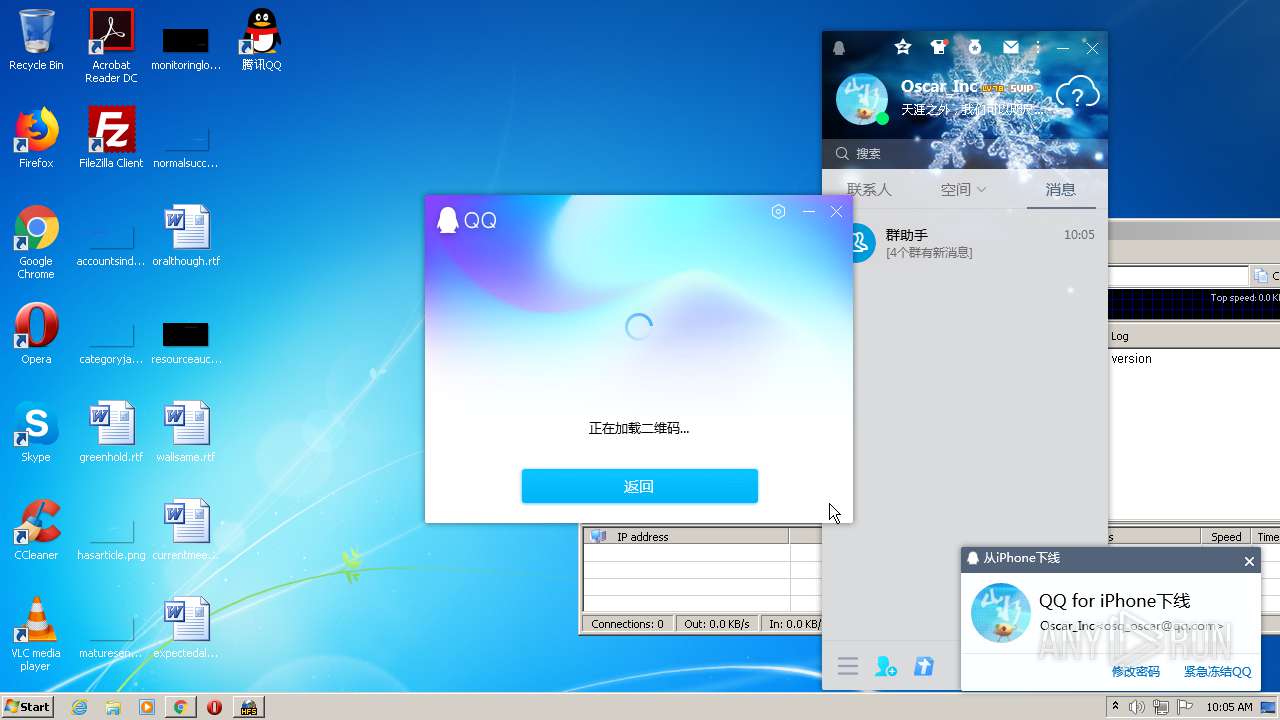Open Windows Explorer folder on taskbar
This screenshot has width=1280, height=720.
(x=113, y=707)
